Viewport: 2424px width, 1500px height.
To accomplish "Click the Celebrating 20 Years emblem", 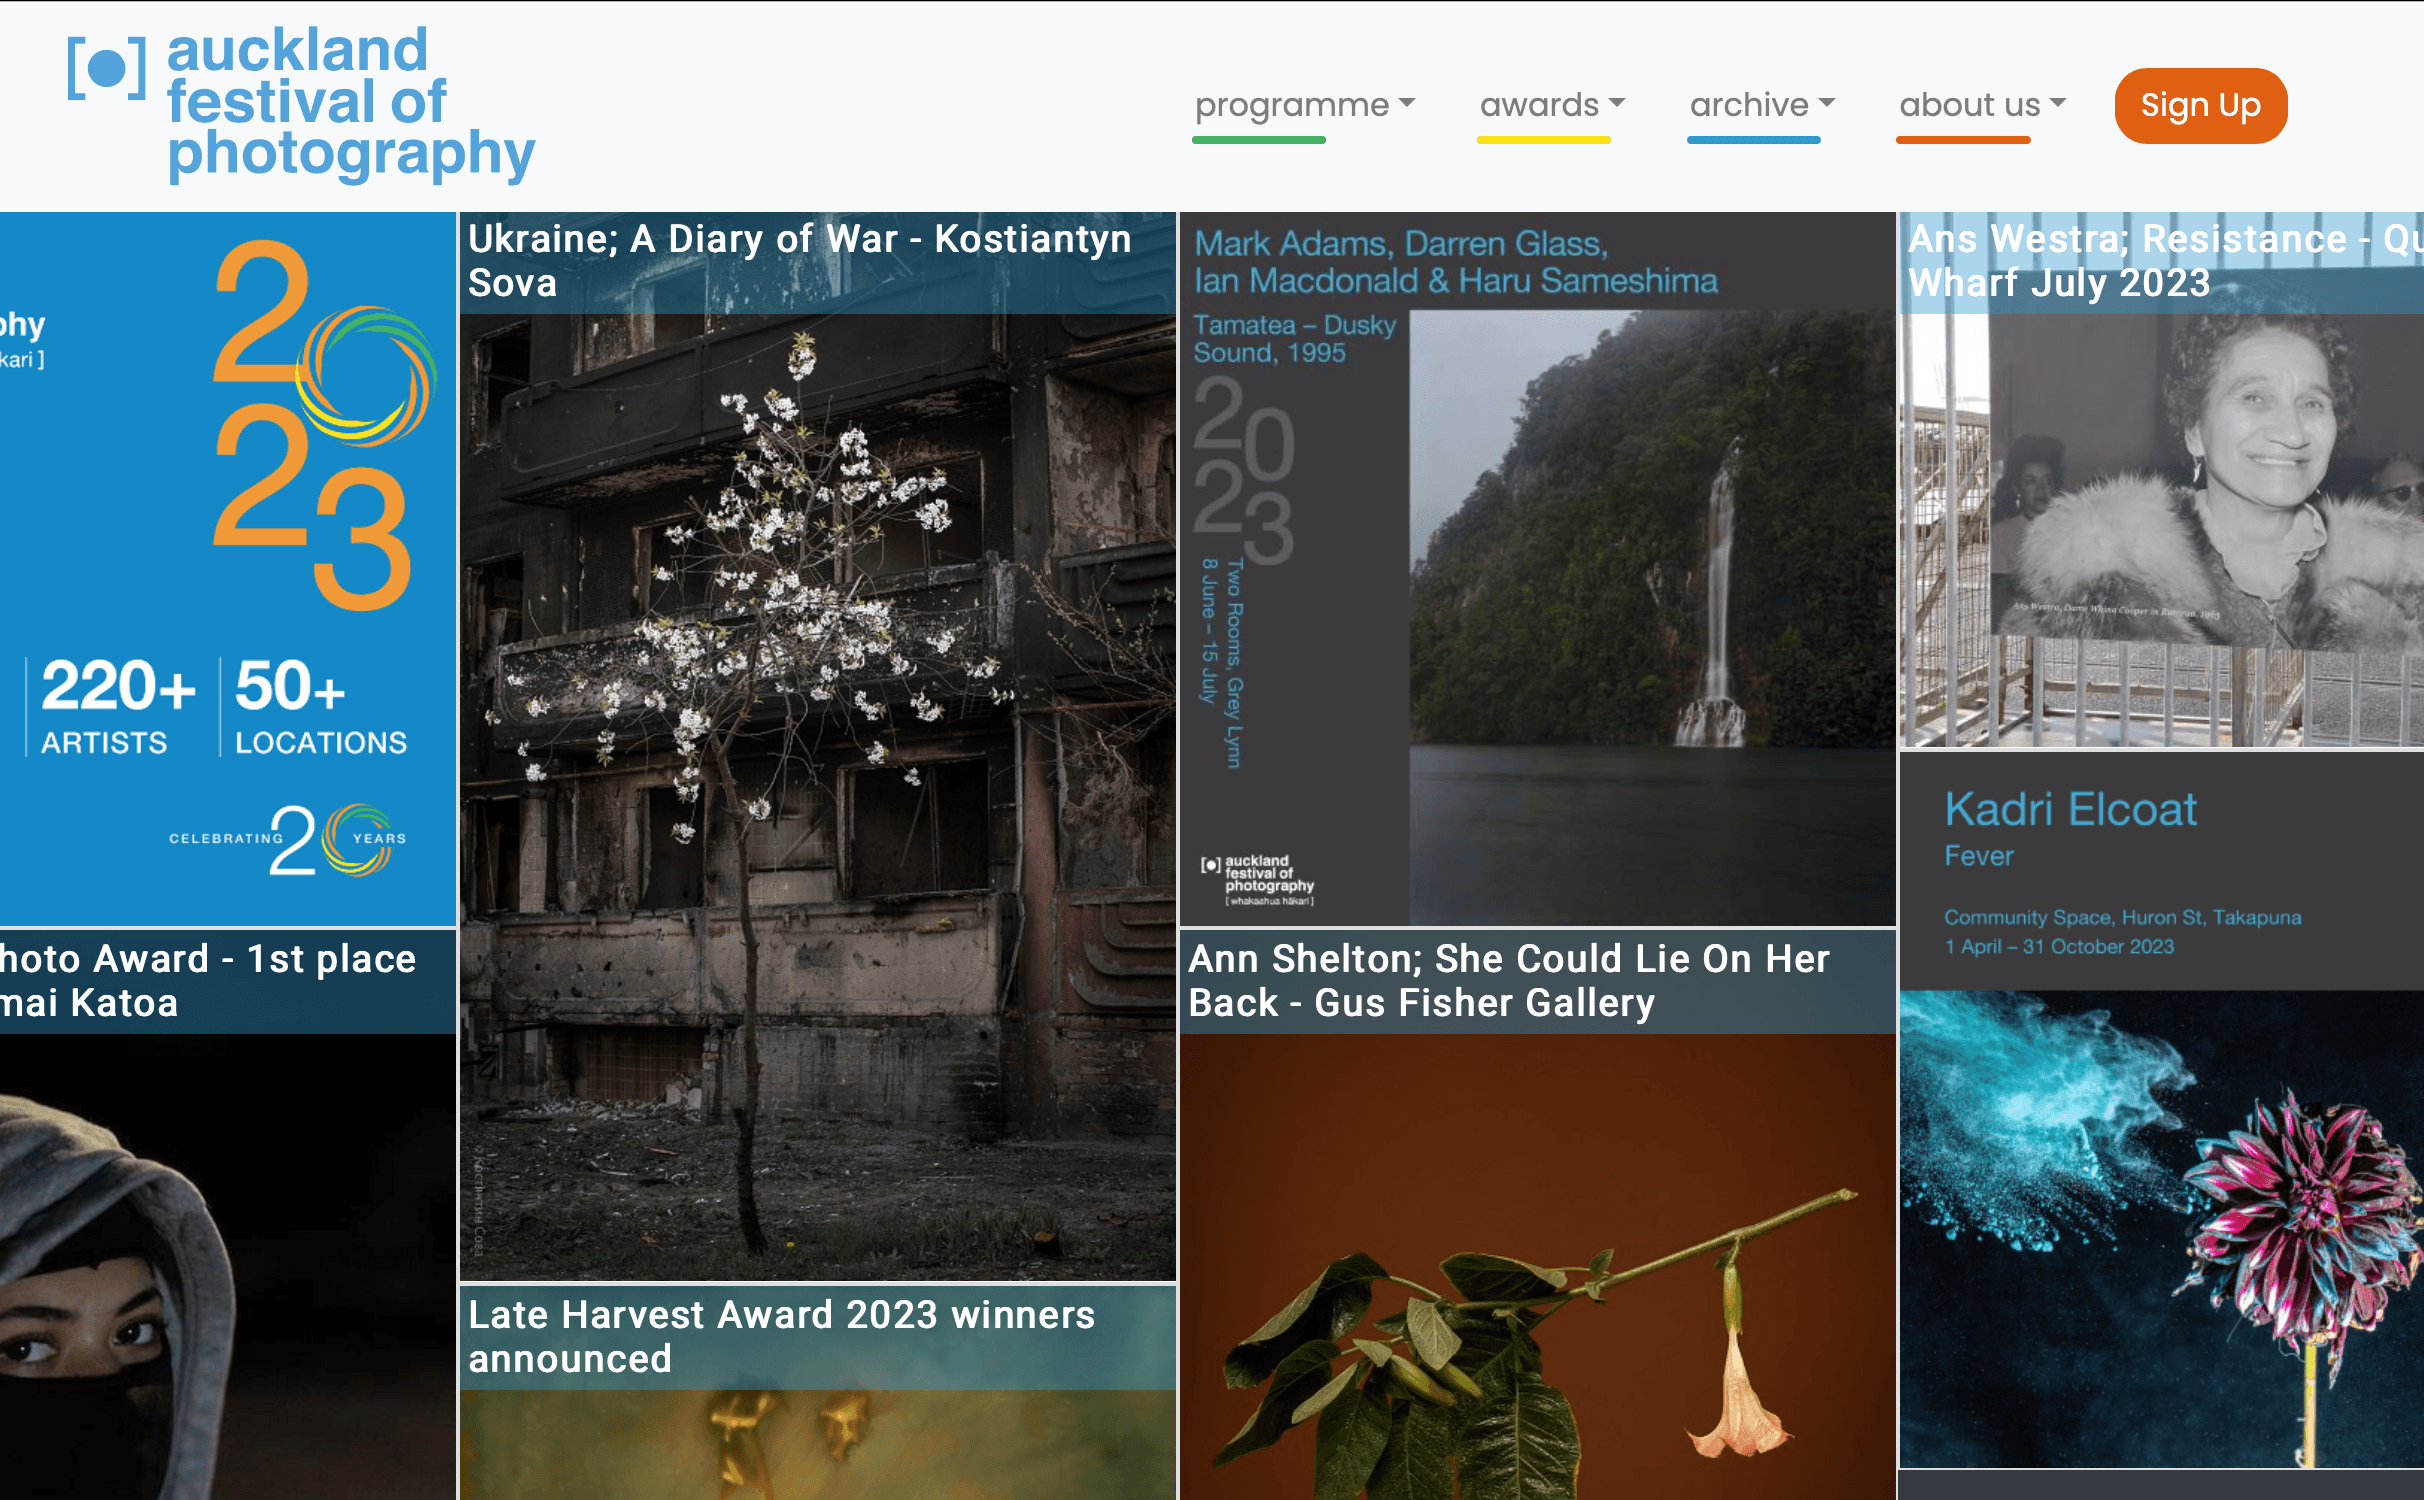I will pyautogui.click(x=290, y=840).
